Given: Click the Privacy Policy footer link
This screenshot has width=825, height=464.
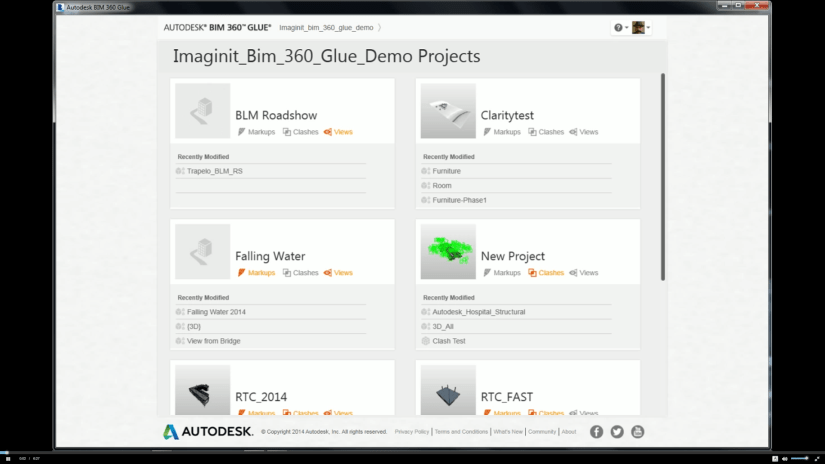Looking at the screenshot, I should point(412,432).
